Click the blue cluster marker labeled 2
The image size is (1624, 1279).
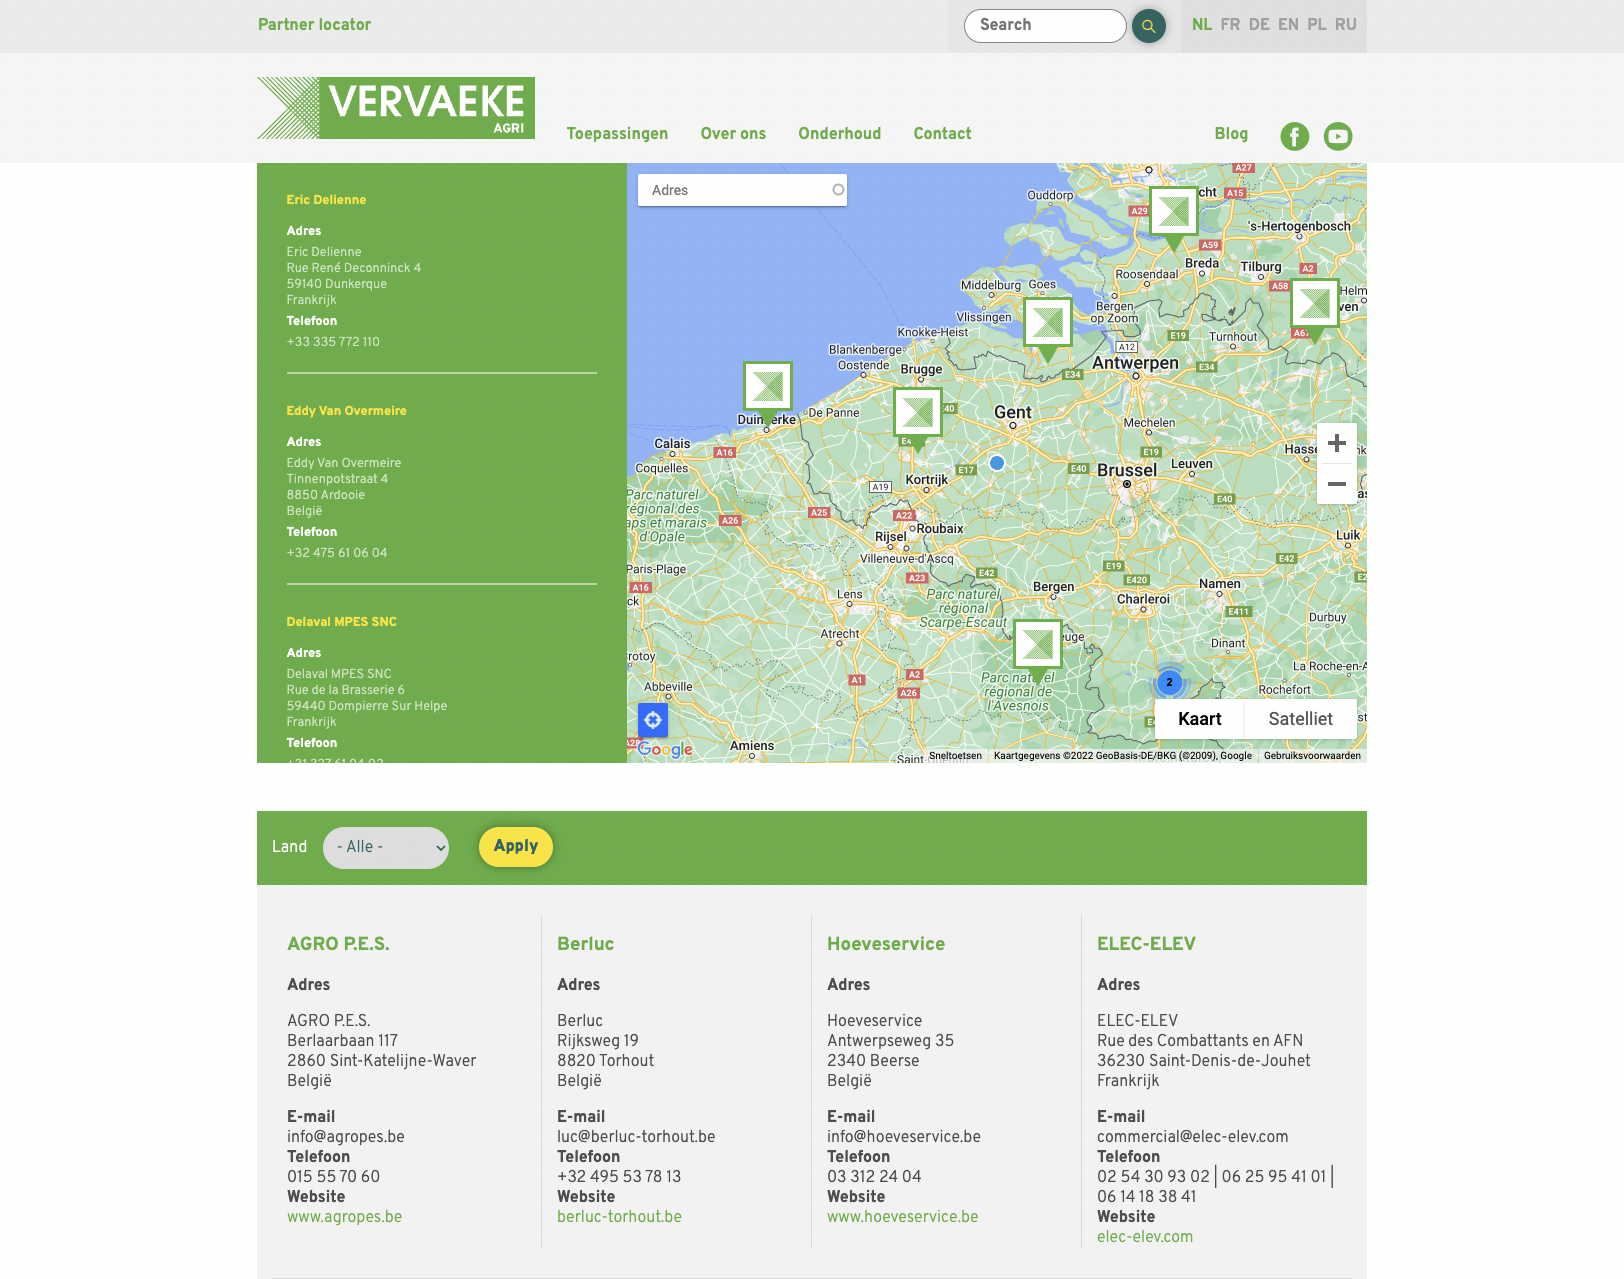(x=1169, y=682)
